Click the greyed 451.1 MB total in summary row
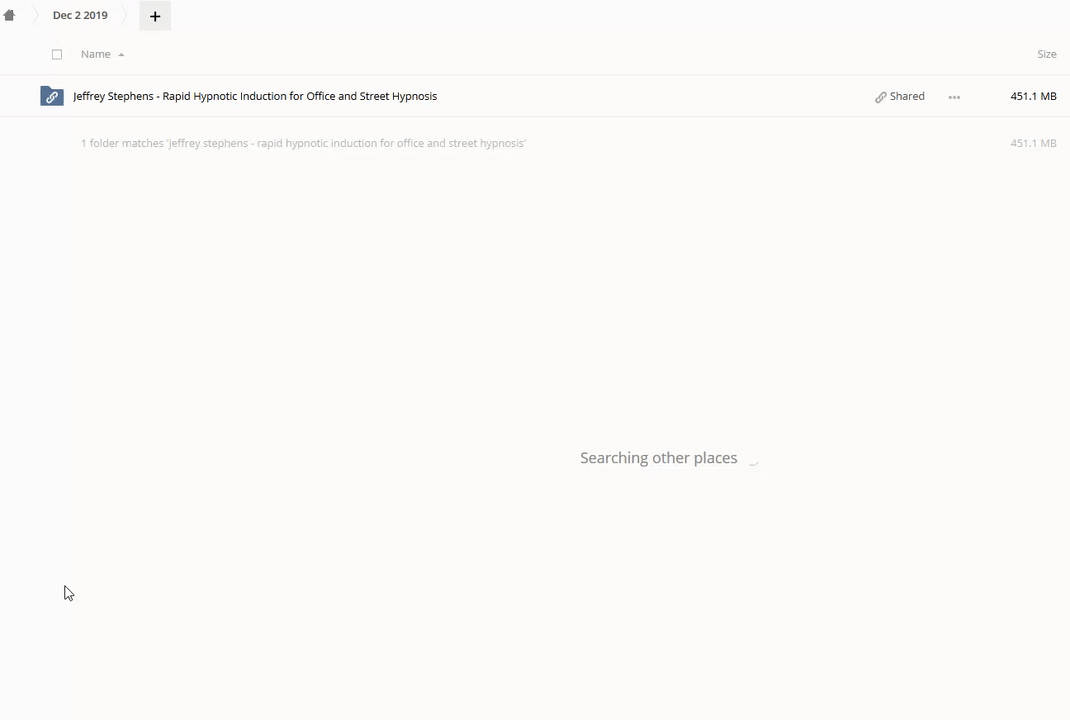 tap(1033, 143)
